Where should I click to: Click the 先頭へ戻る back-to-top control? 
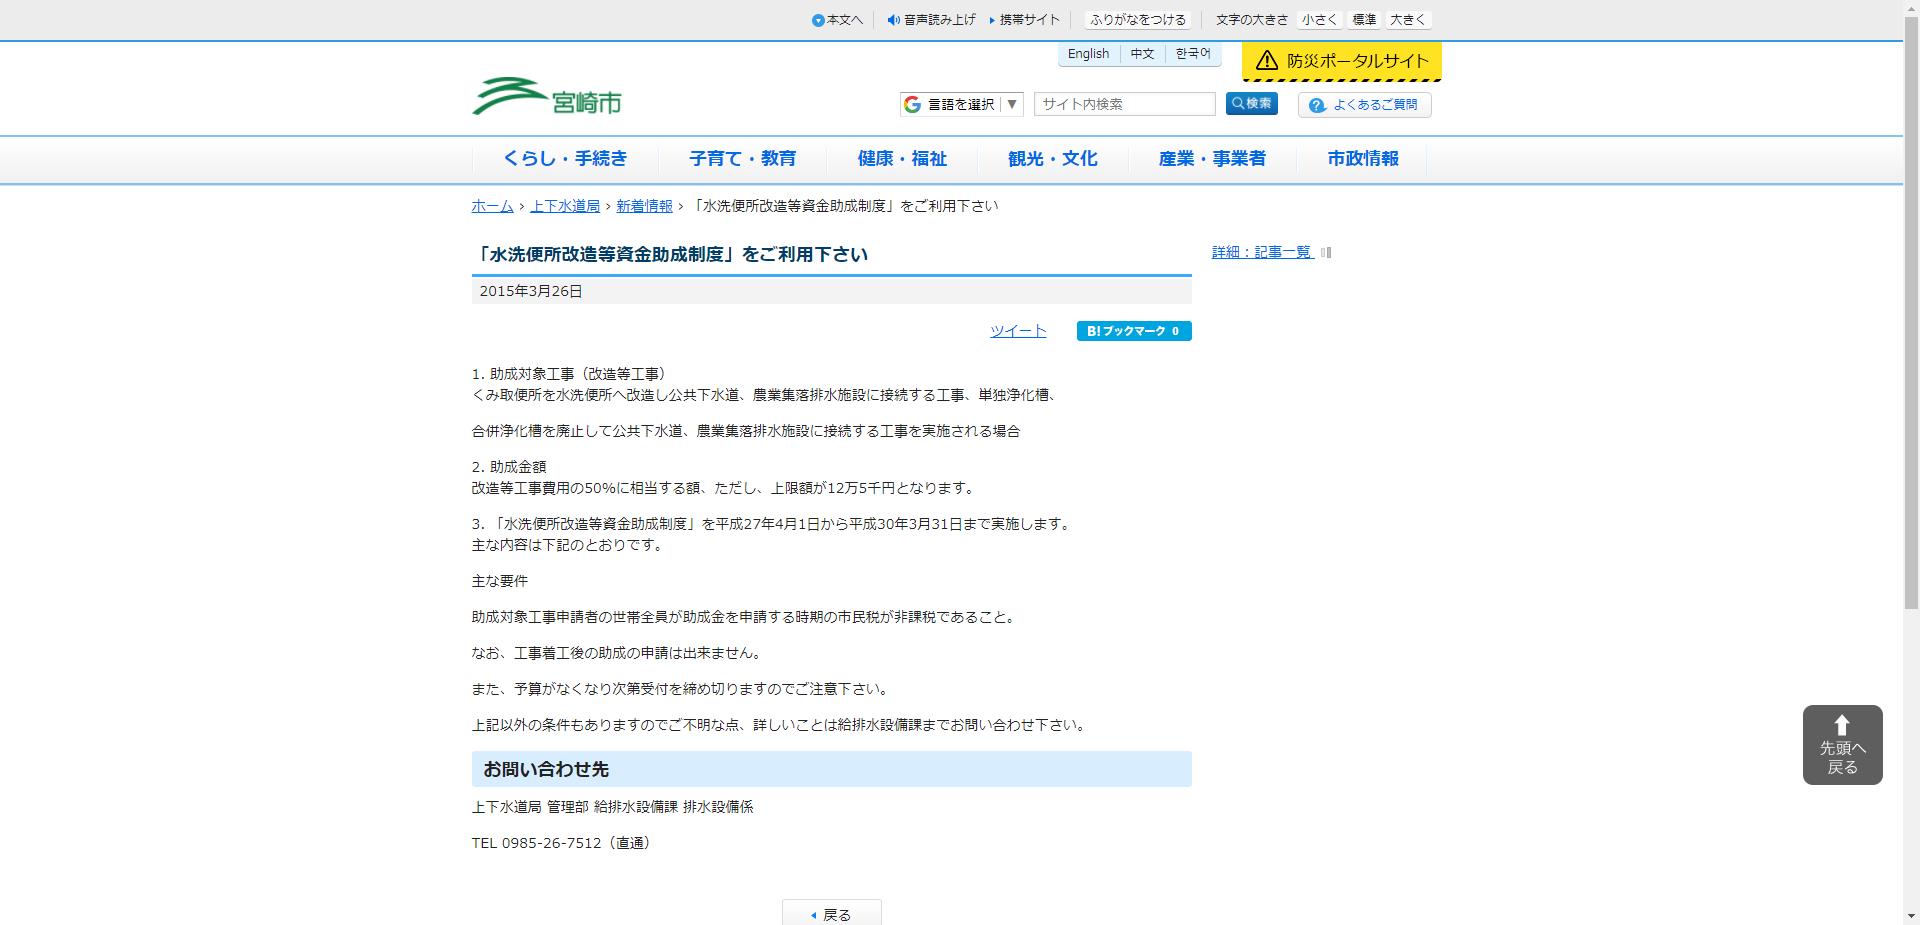pos(1841,744)
